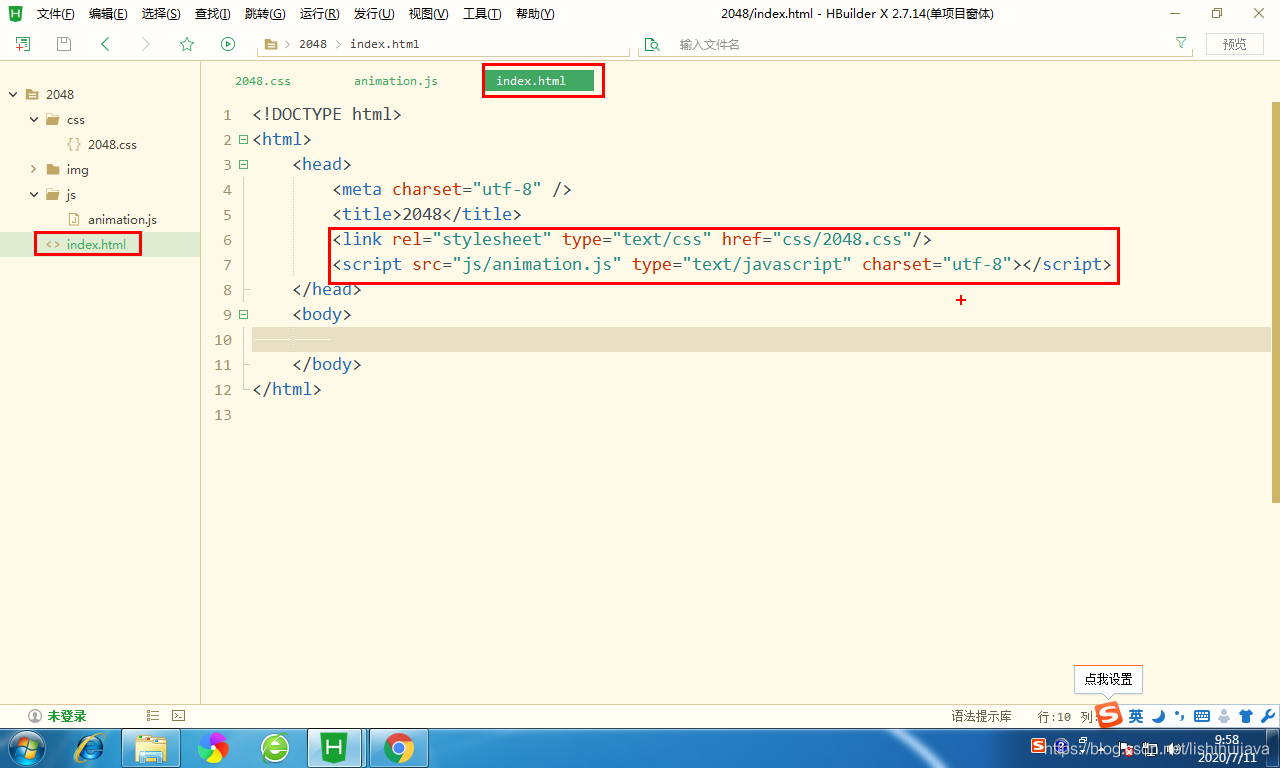
Task: Click the Sogou wrench settings icon
Action: coord(1268,716)
